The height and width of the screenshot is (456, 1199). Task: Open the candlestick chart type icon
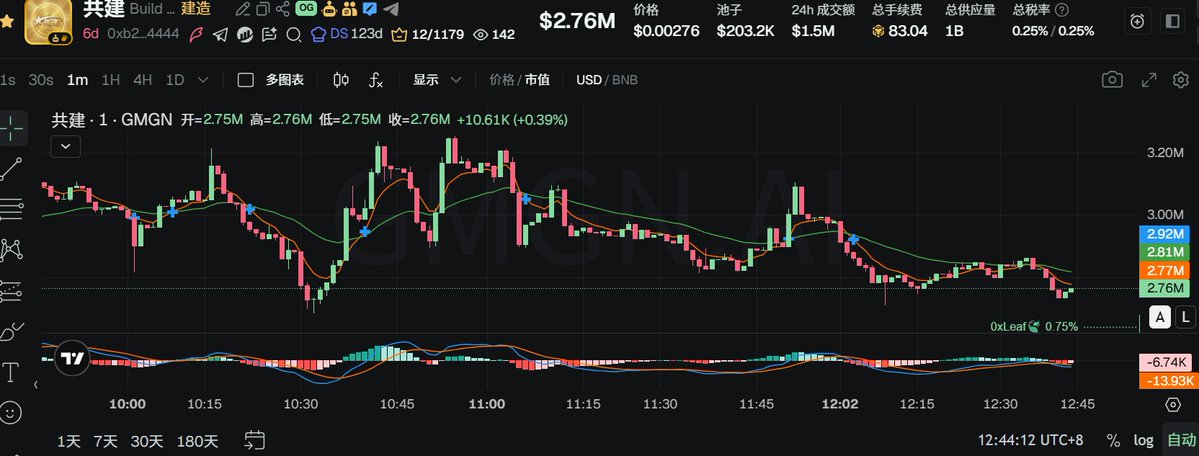[342, 80]
